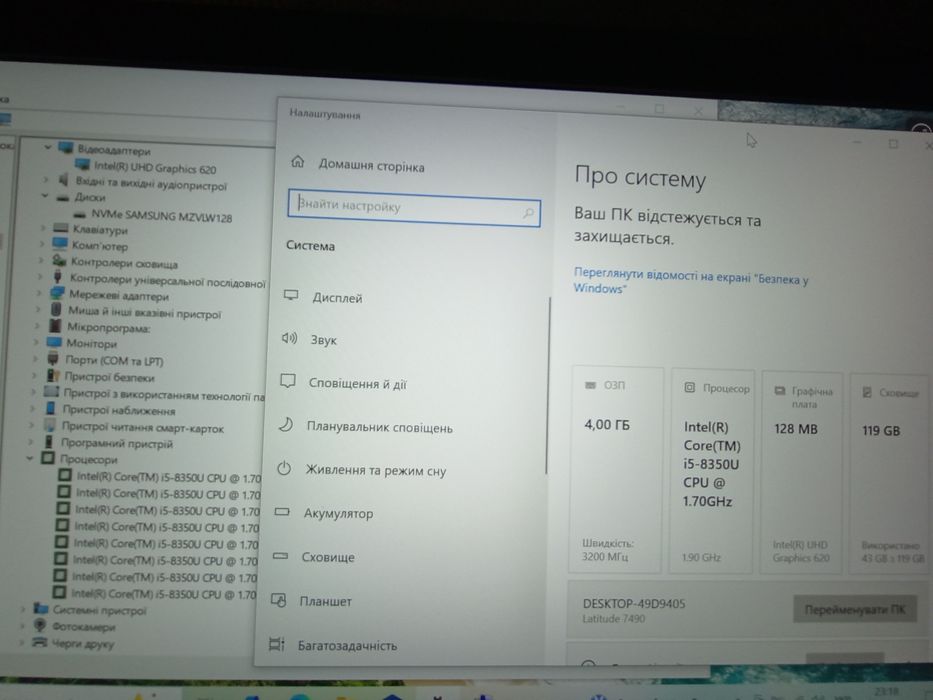Click Миша й інші вказівні пристрої icon
The height and width of the screenshot is (700, 933).
pyautogui.click(x=56, y=310)
